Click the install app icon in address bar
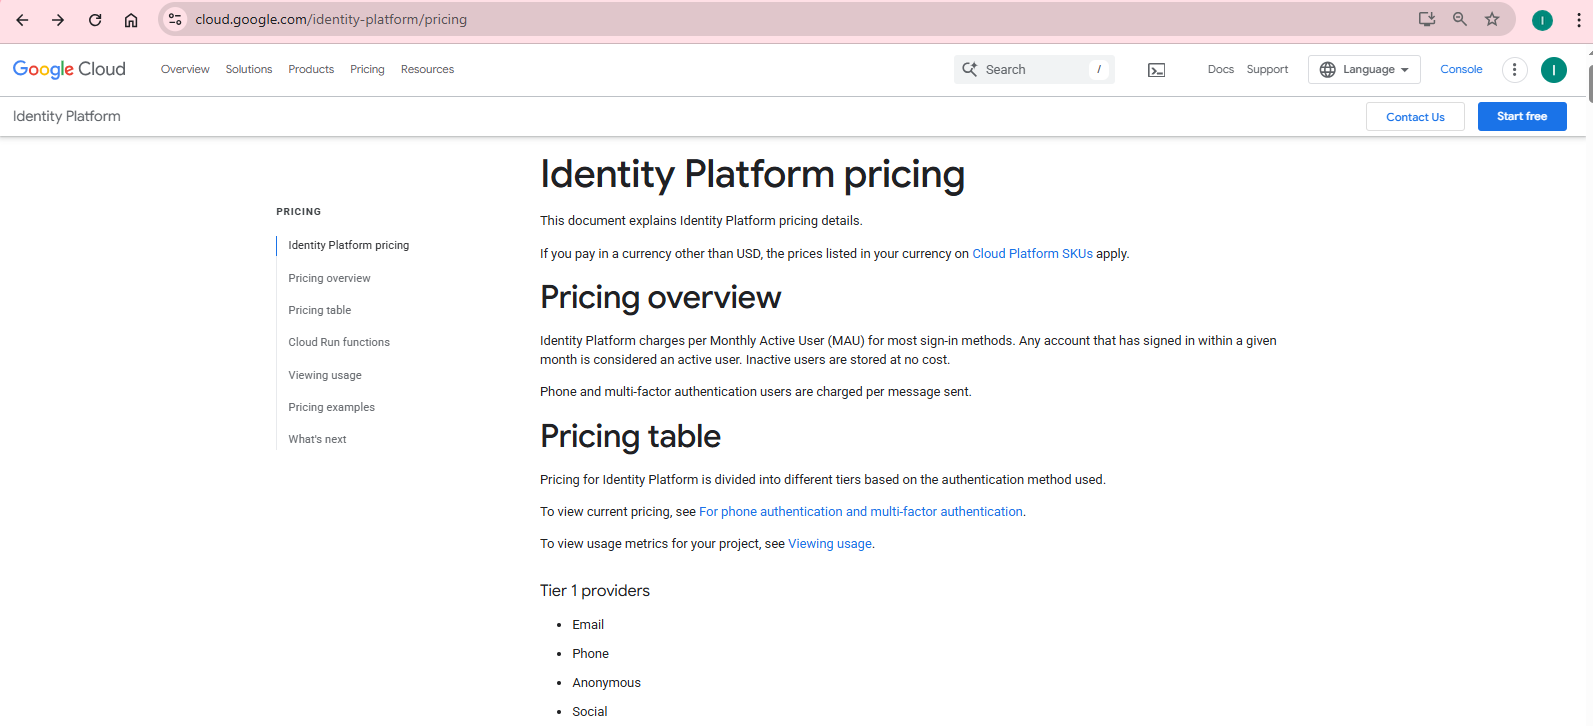Image resolution: width=1593 pixels, height=726 pixels. (1427, 19)
